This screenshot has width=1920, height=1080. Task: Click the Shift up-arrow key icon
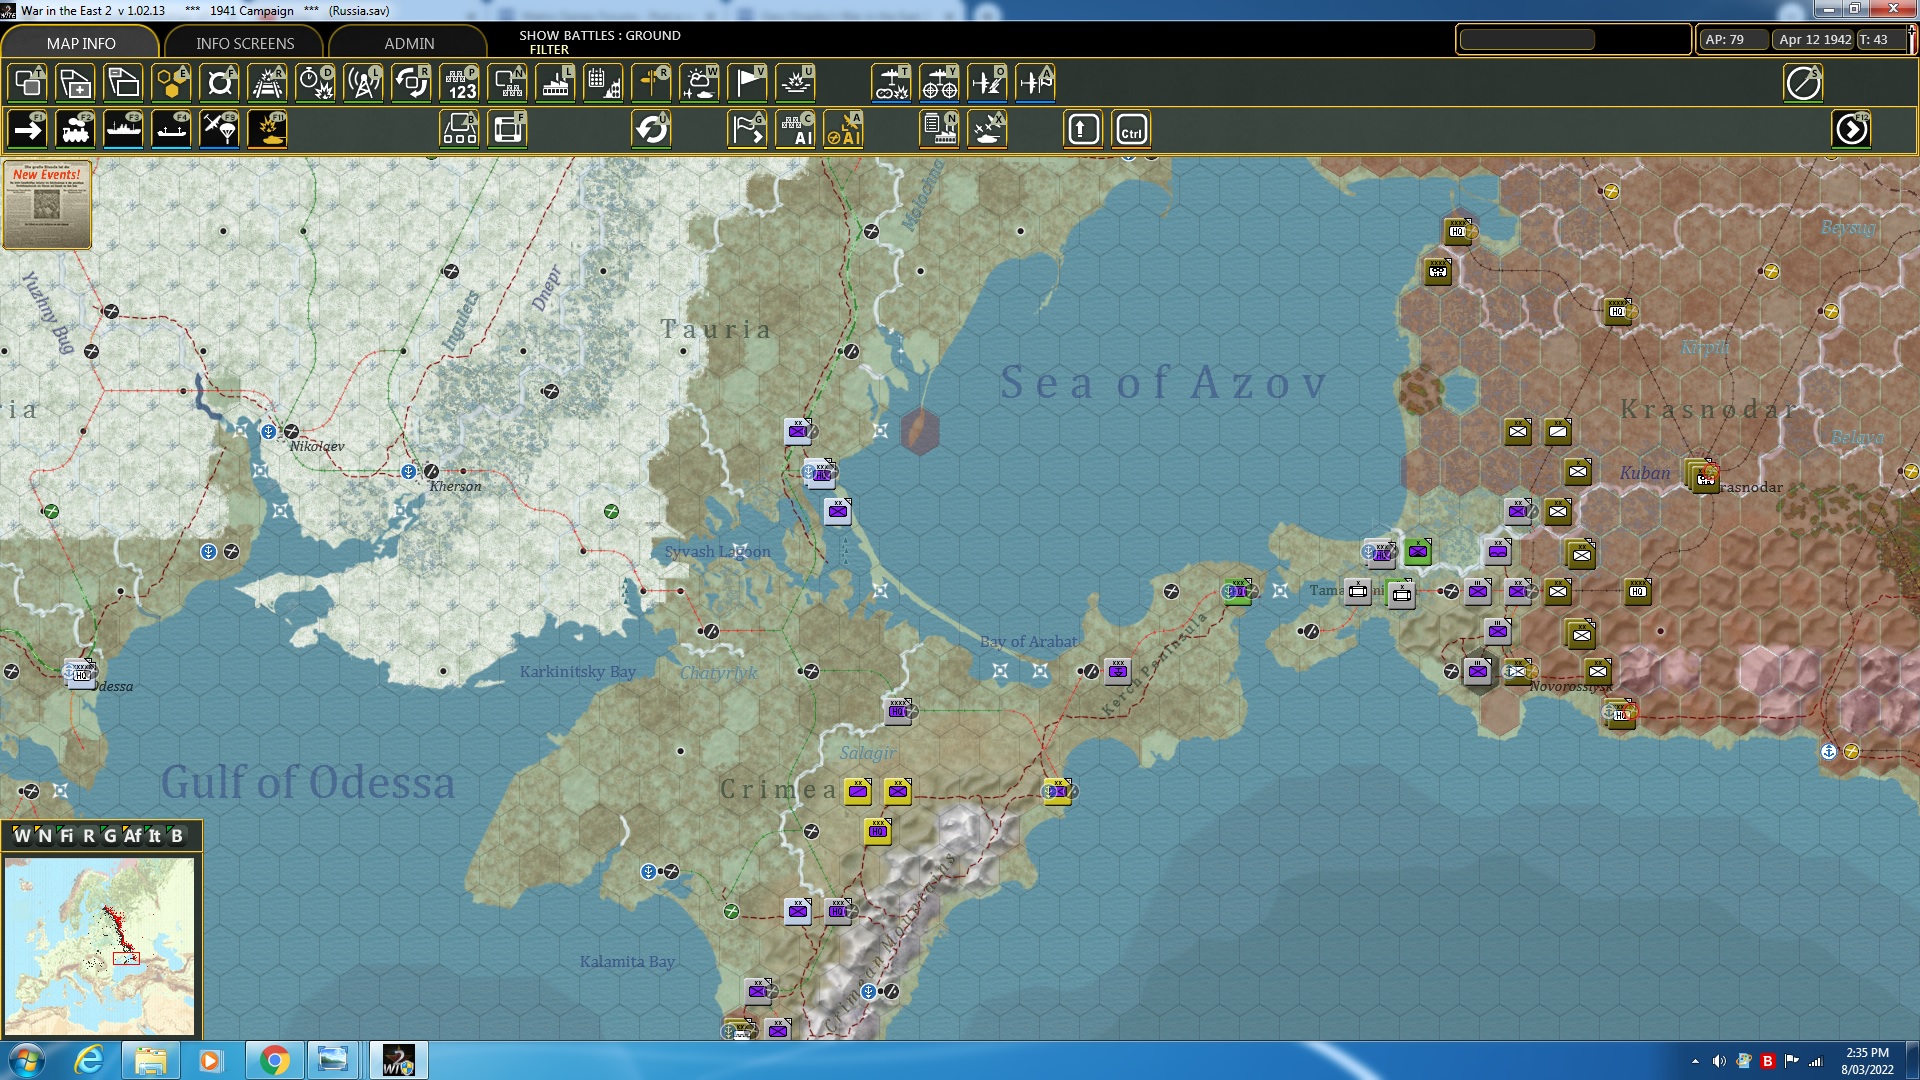pos(1083,130)
